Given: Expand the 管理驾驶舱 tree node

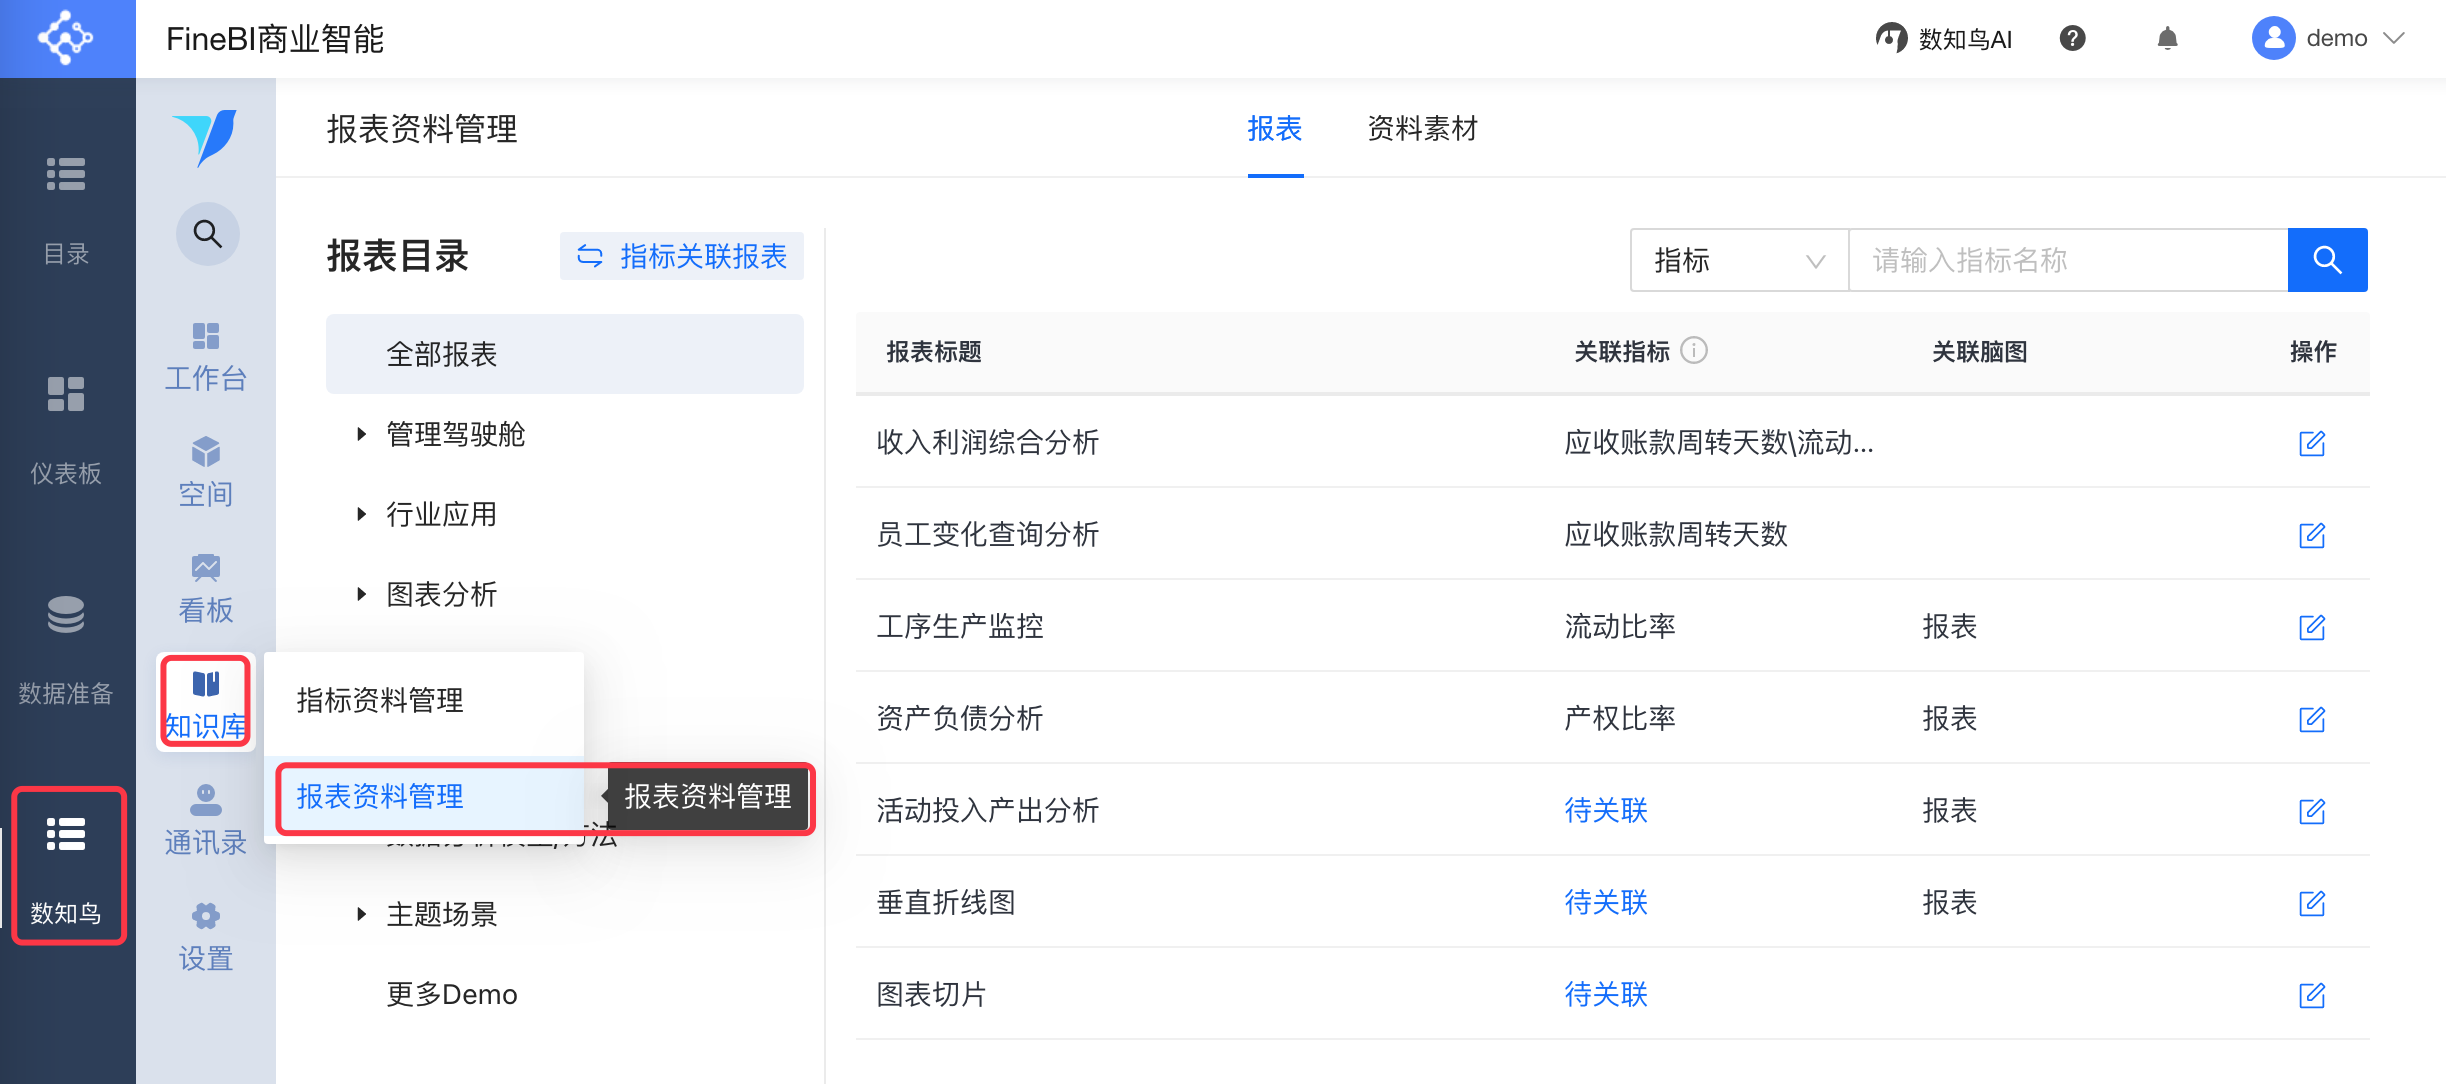Looking at the screenshot, I should click(x=362, y=434).
